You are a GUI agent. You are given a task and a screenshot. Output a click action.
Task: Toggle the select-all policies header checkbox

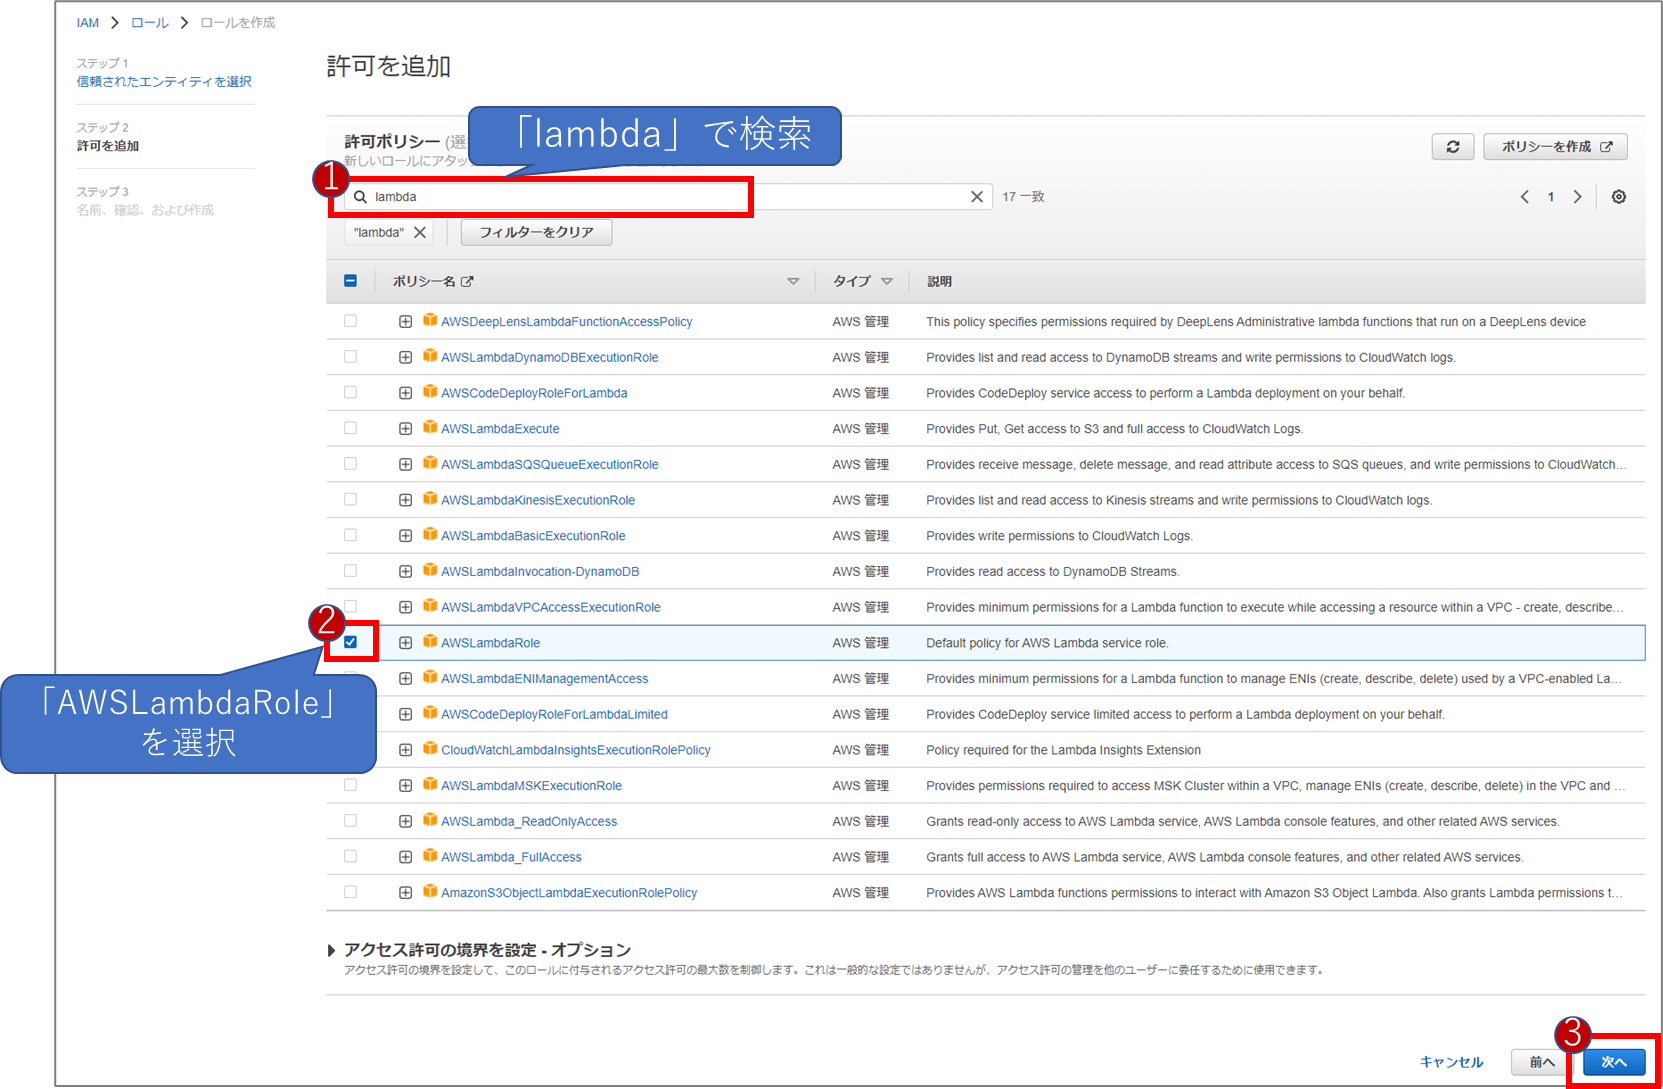[x=350, y=281]
